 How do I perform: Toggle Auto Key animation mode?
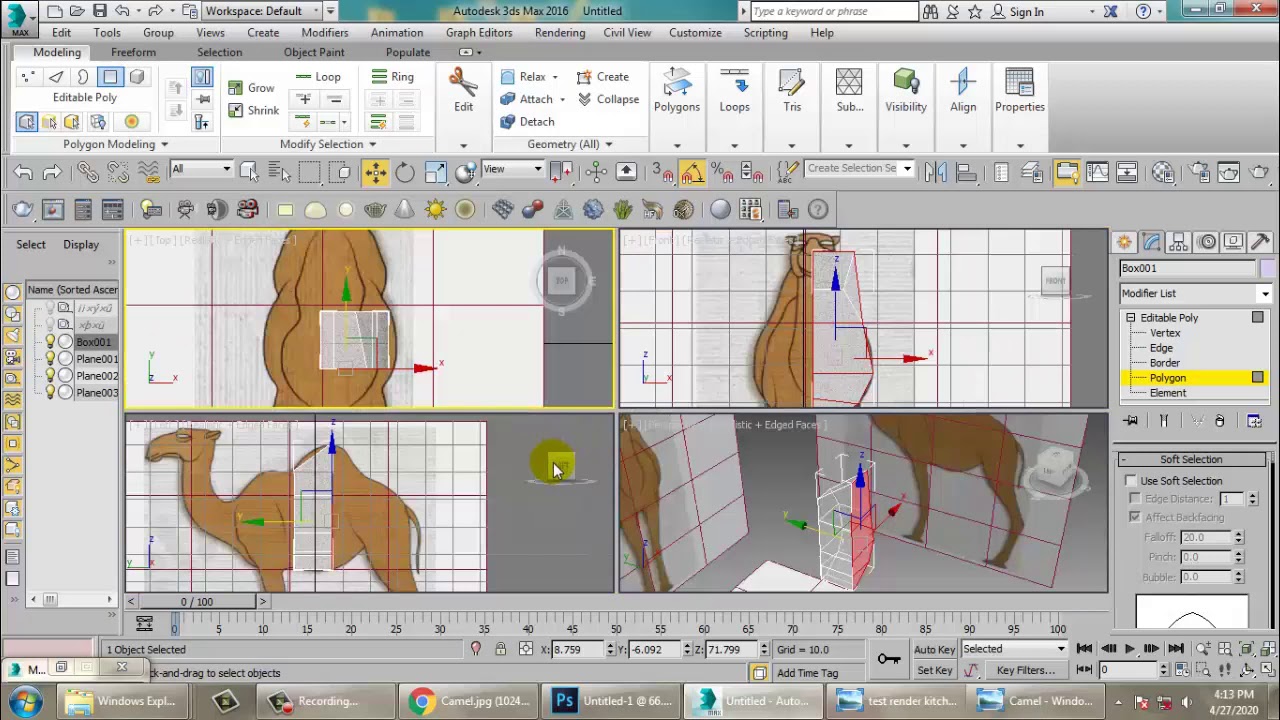(x=934, y=649)
